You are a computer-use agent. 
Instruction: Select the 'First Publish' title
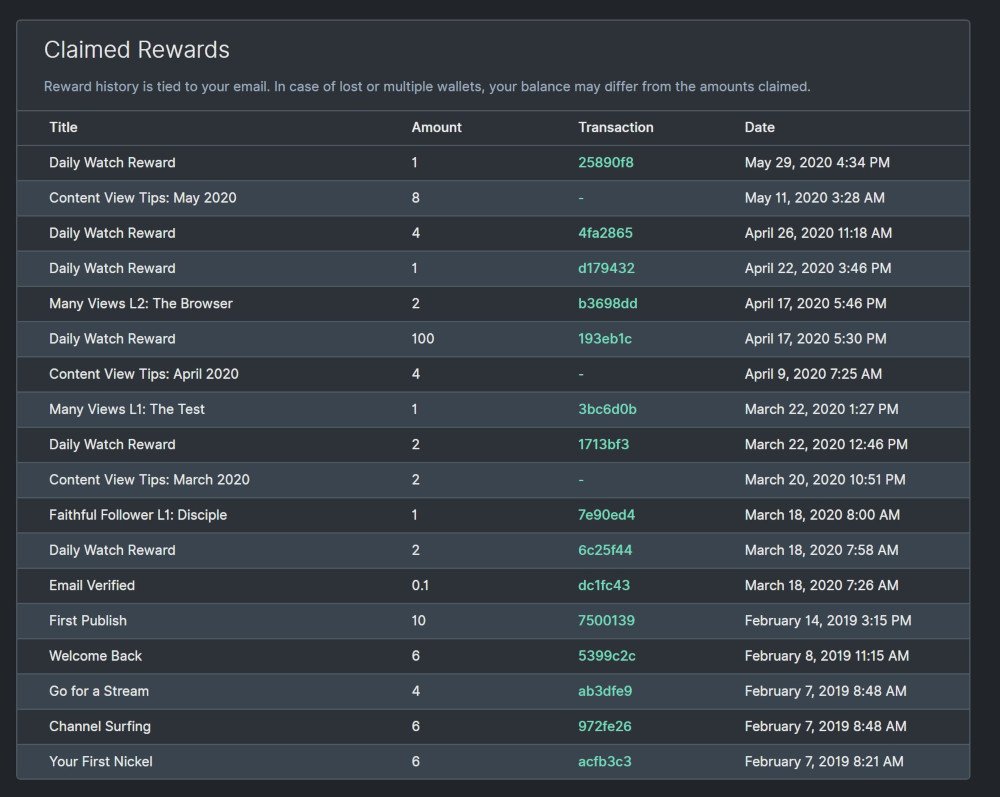point(87,620)
